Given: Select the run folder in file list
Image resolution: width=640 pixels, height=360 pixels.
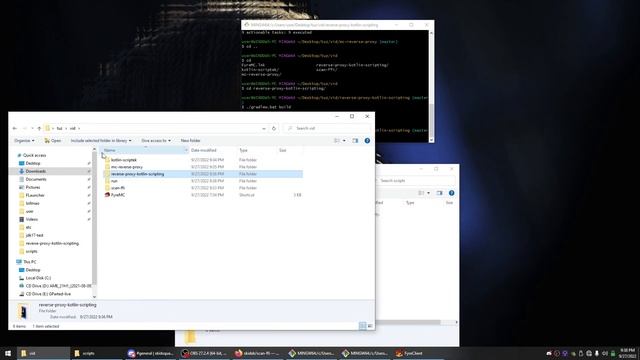Looking at the screenshot, I should coord(114,181).
